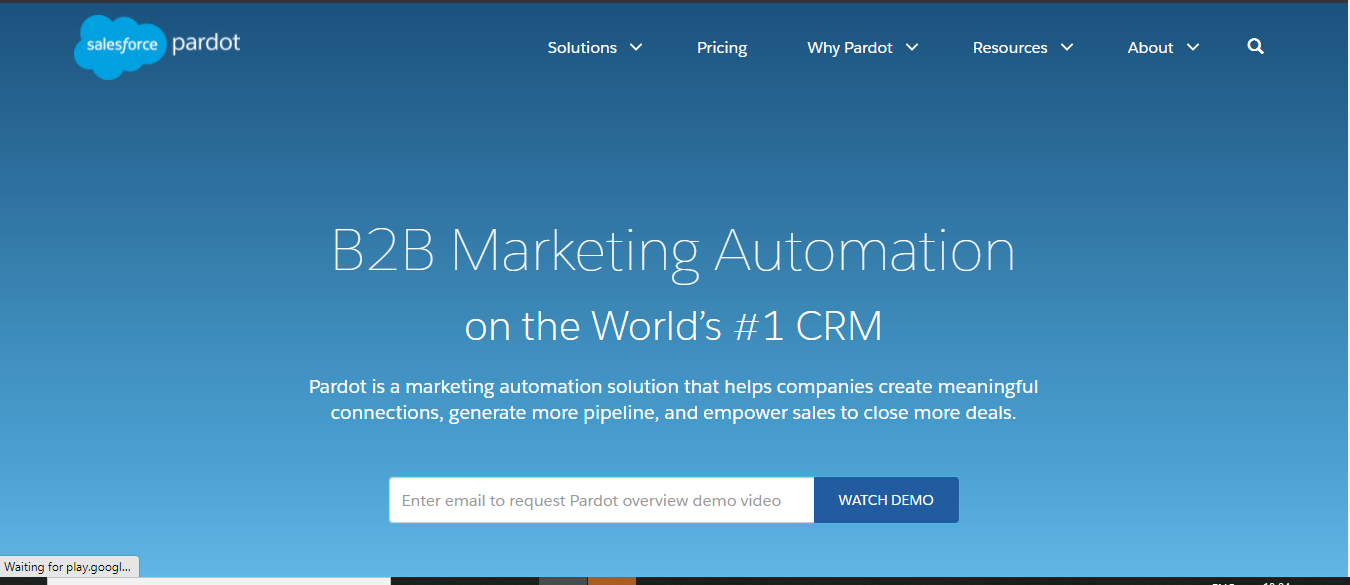Expand the Why Pardot menu
Screen dimensions: 1350x585
coord(862,47)
